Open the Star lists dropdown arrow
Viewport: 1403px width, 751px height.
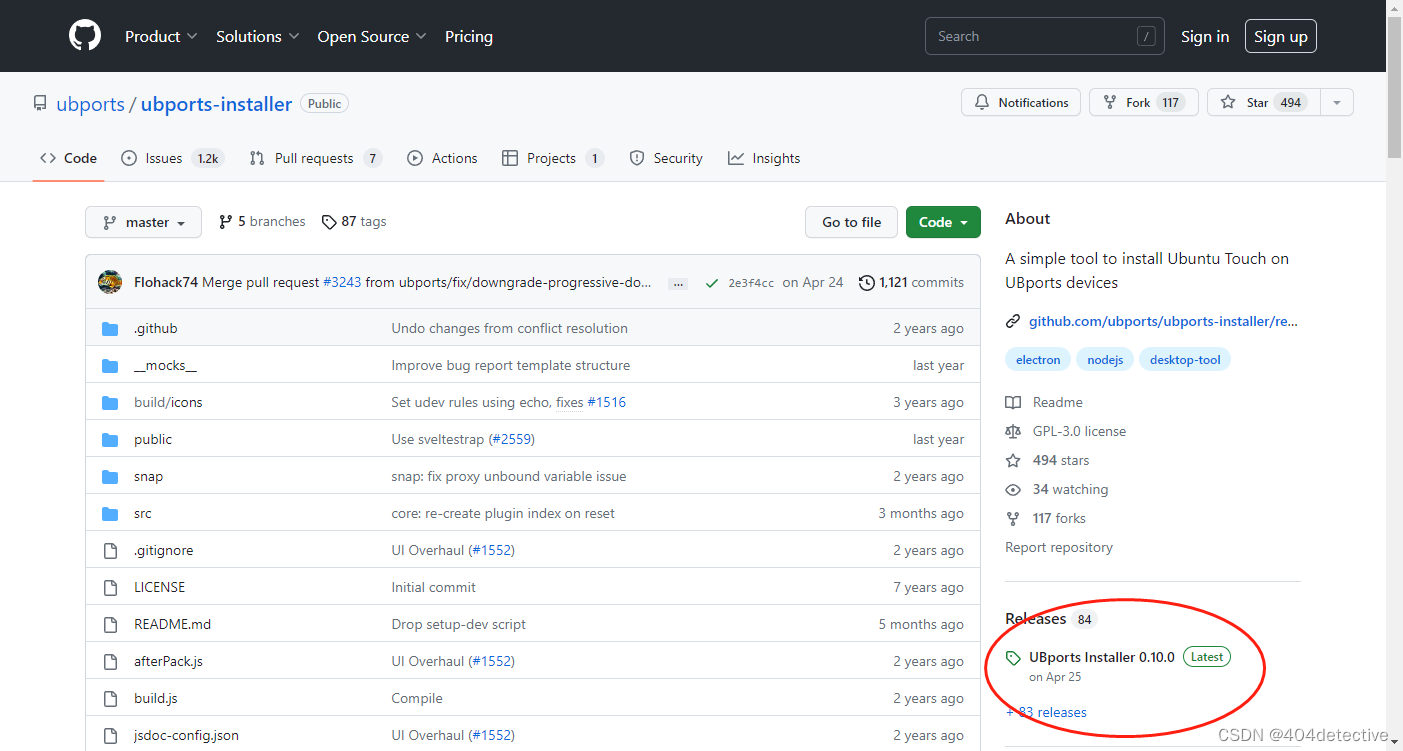tap(1337, 102)
